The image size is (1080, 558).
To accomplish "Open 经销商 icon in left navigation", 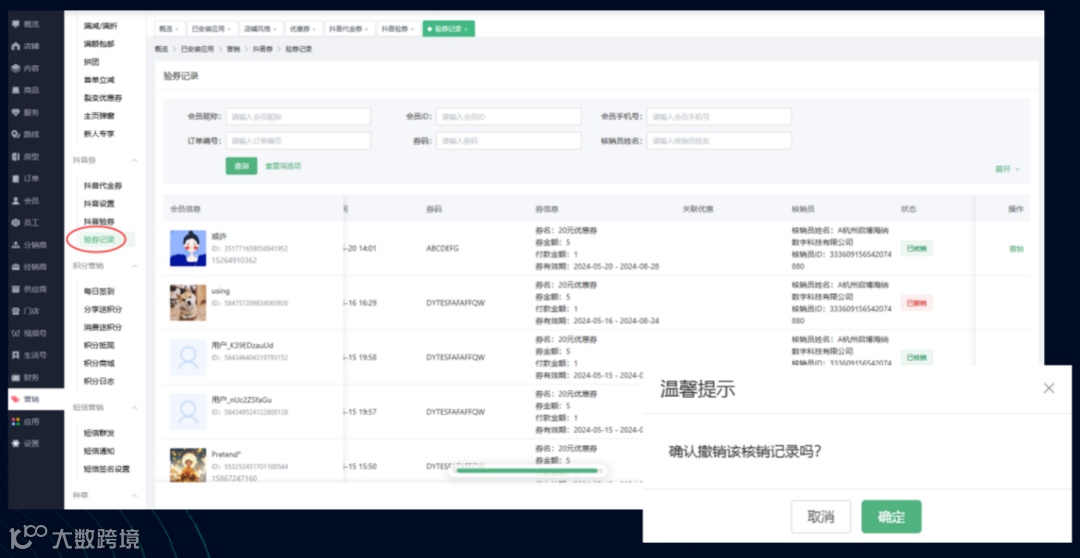I will (x=16, y=267).
